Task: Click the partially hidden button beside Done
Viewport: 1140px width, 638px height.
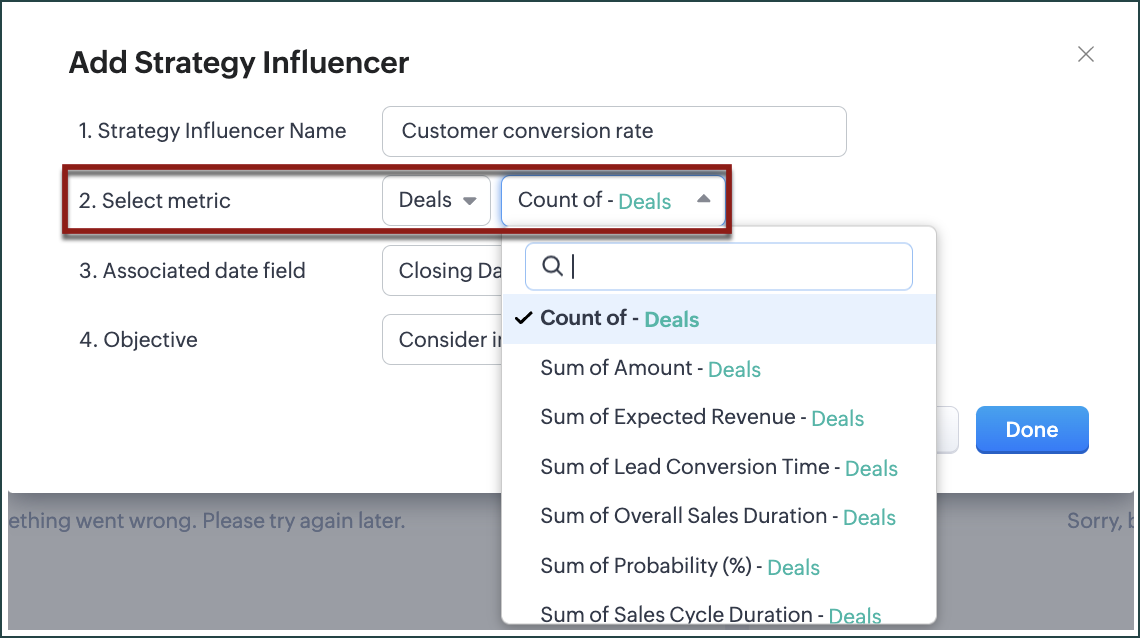Action: pyautogui.click(x=947, y=430)
